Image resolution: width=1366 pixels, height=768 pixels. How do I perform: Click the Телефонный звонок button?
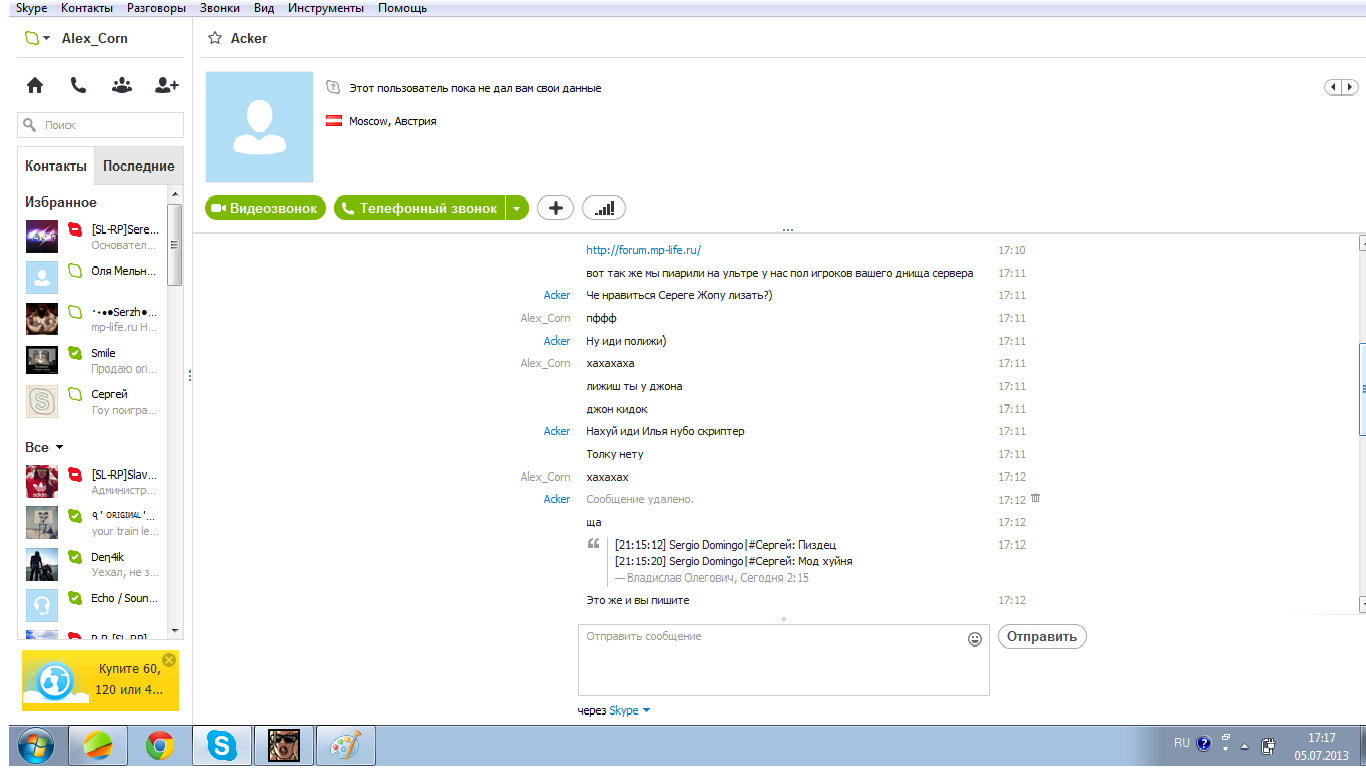coord(420,208)
